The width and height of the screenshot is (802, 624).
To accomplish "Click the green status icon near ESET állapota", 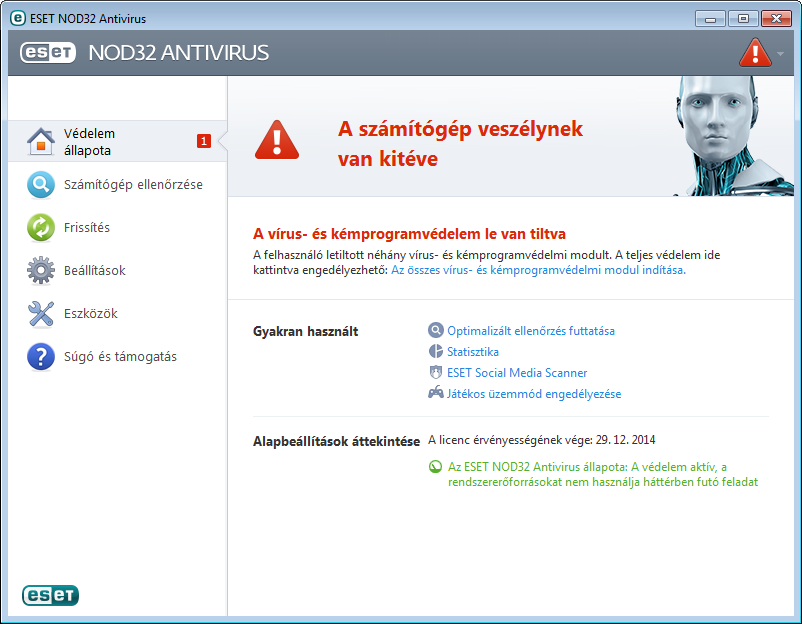I will 435,466.
